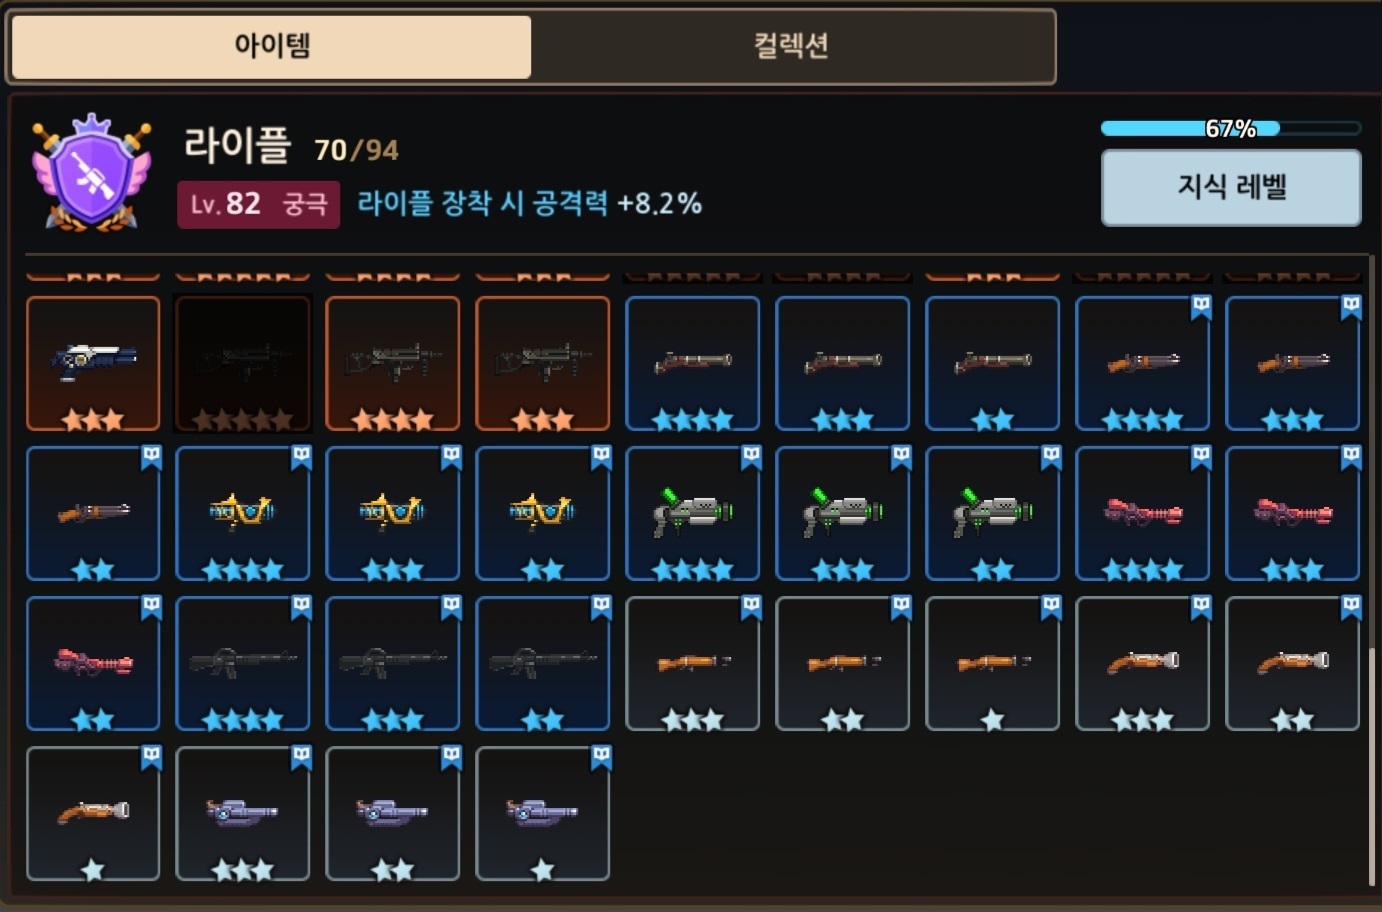Click the 67% knowledge progress bar
1382x912 pixels.
[1231, 128]
